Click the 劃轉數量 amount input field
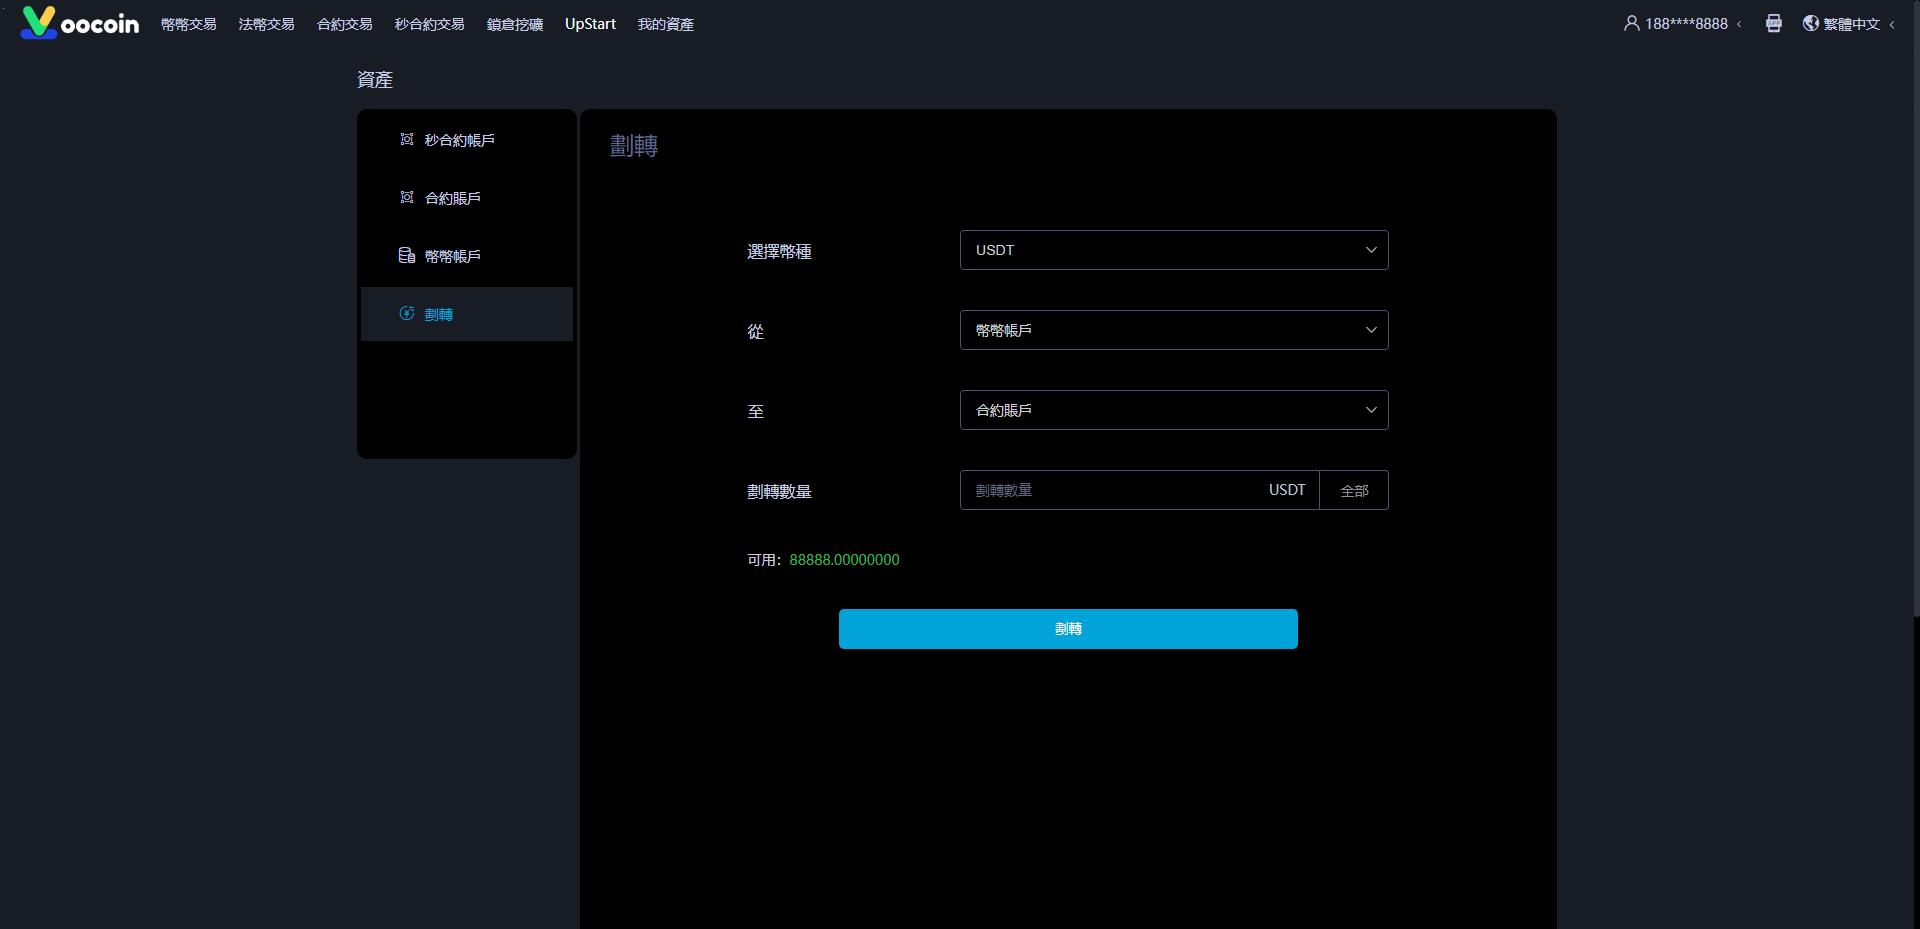This screenshot has height=929, width=1920. click(1110, 490)
